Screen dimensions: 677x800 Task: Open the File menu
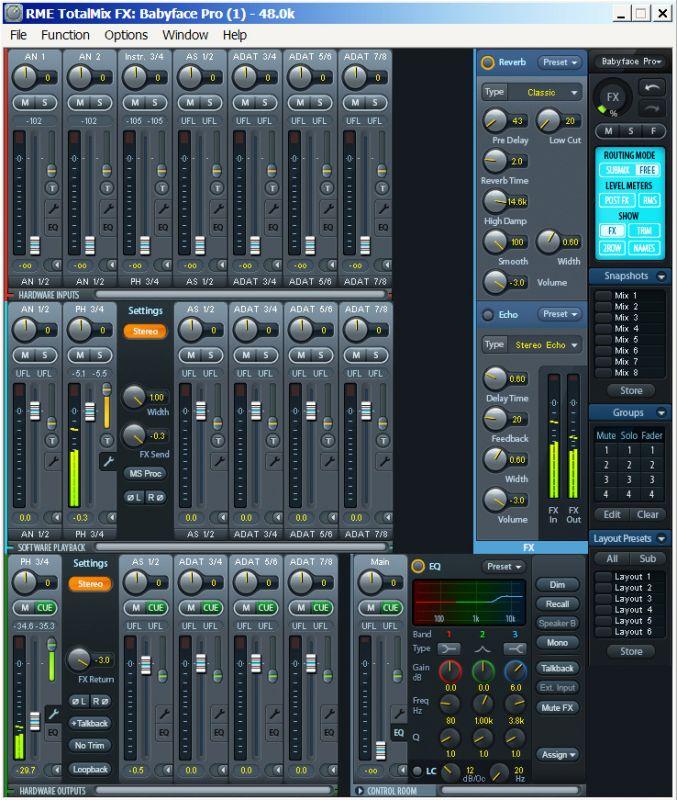coord(18,35)
